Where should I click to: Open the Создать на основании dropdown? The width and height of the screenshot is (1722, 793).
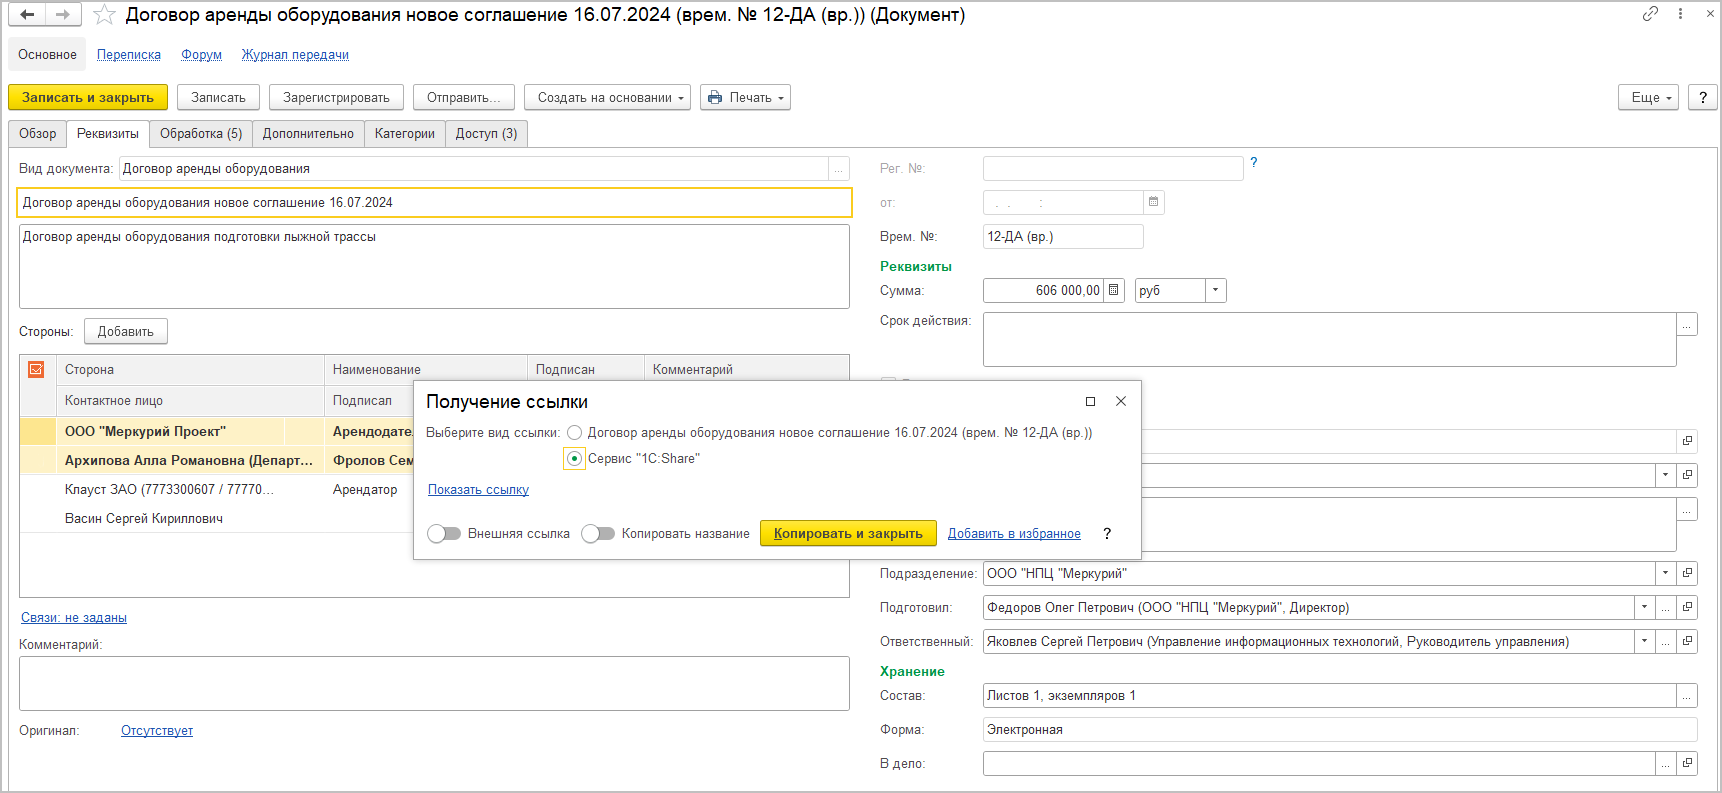[x=606, y=97]
